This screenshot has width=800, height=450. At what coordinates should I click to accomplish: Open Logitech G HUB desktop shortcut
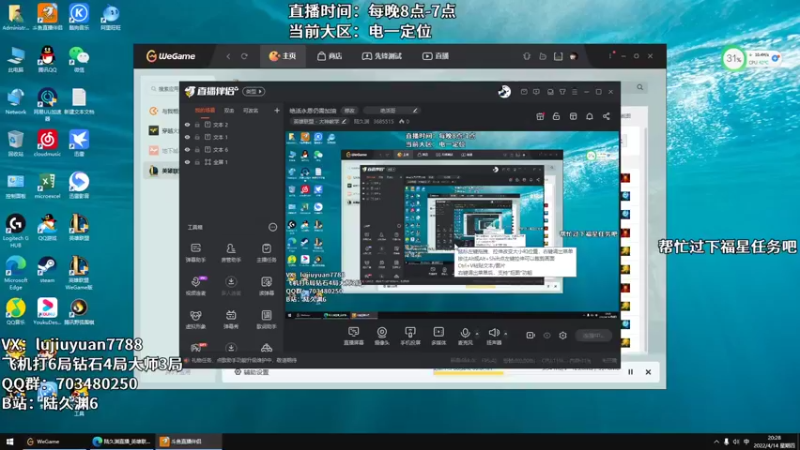coord(15,231)
